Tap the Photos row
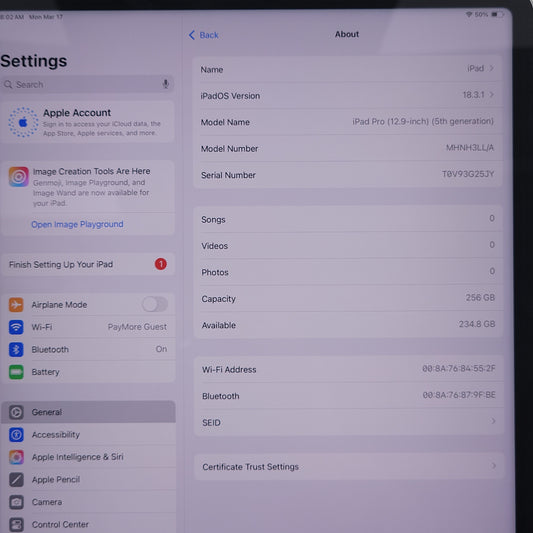 pos(349,272)
